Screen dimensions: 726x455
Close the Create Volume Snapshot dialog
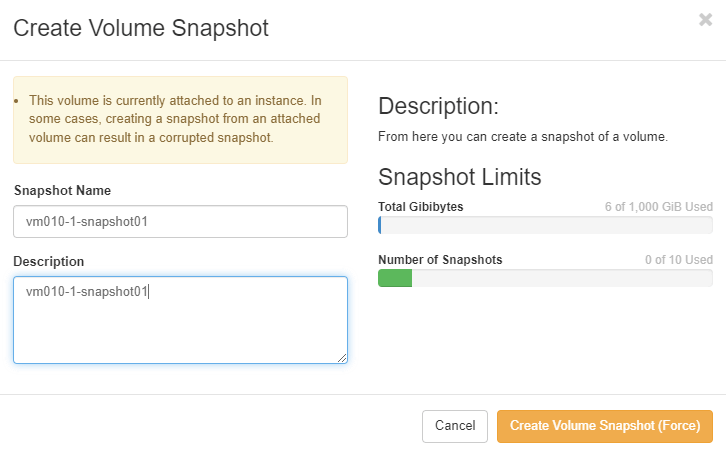point(705,20)
